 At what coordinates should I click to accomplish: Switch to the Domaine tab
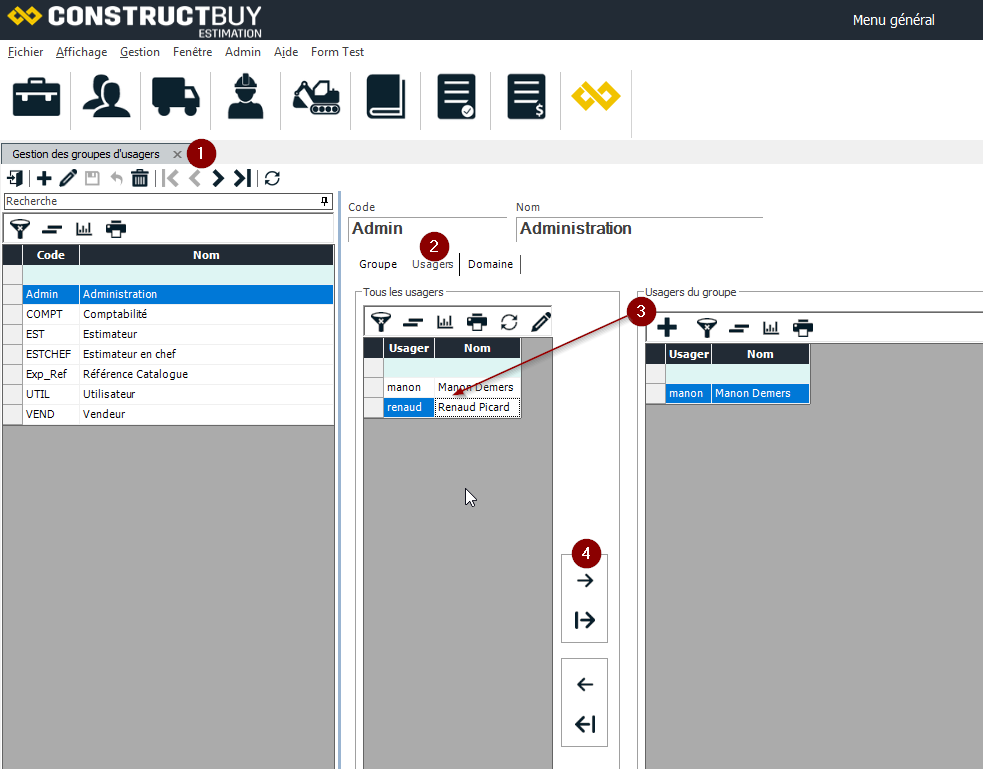pos(490,264)
